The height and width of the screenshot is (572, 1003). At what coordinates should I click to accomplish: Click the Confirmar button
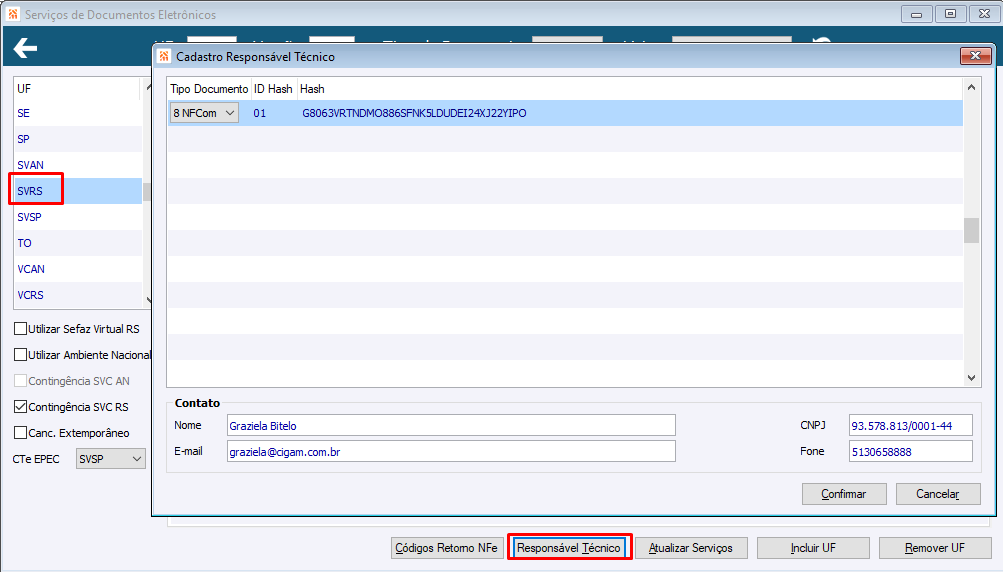(x=844, y=494)
